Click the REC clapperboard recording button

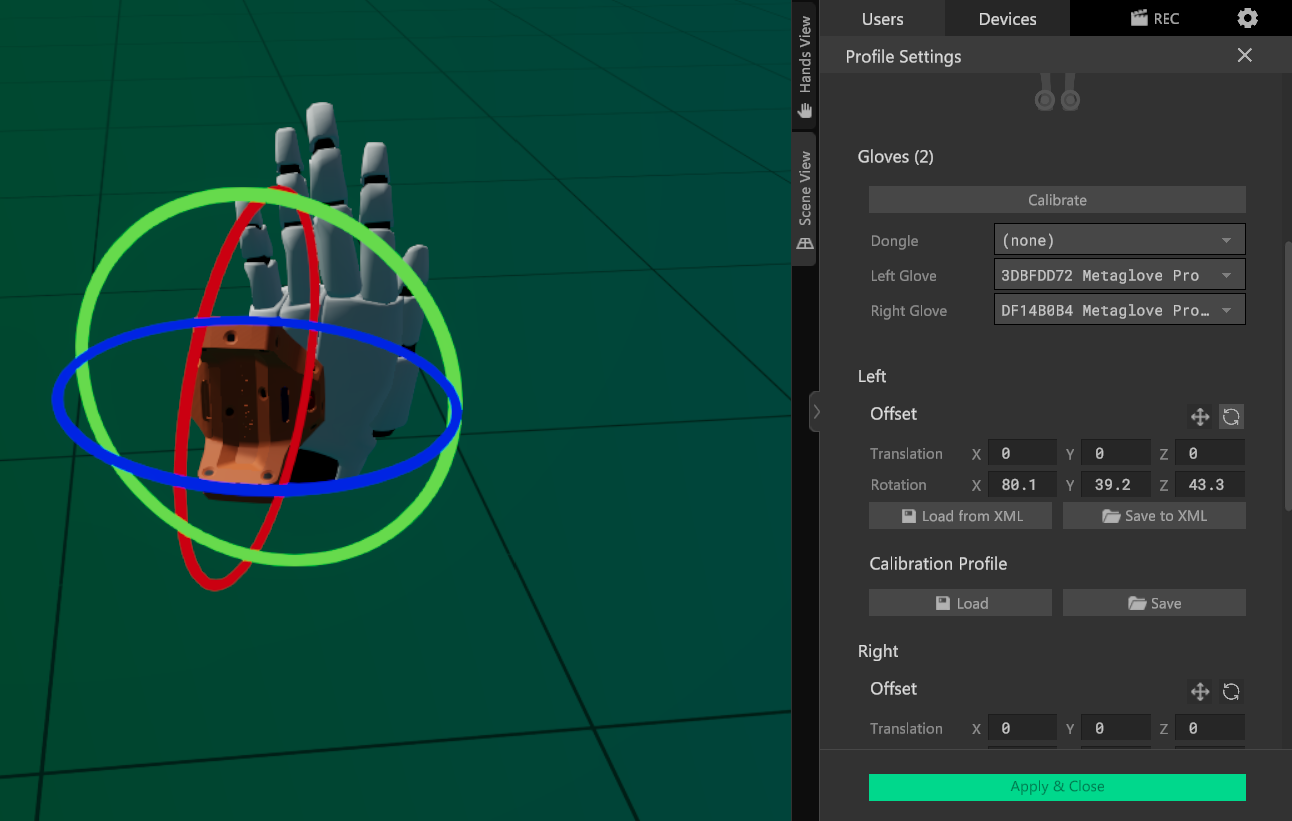(1154, 18)
